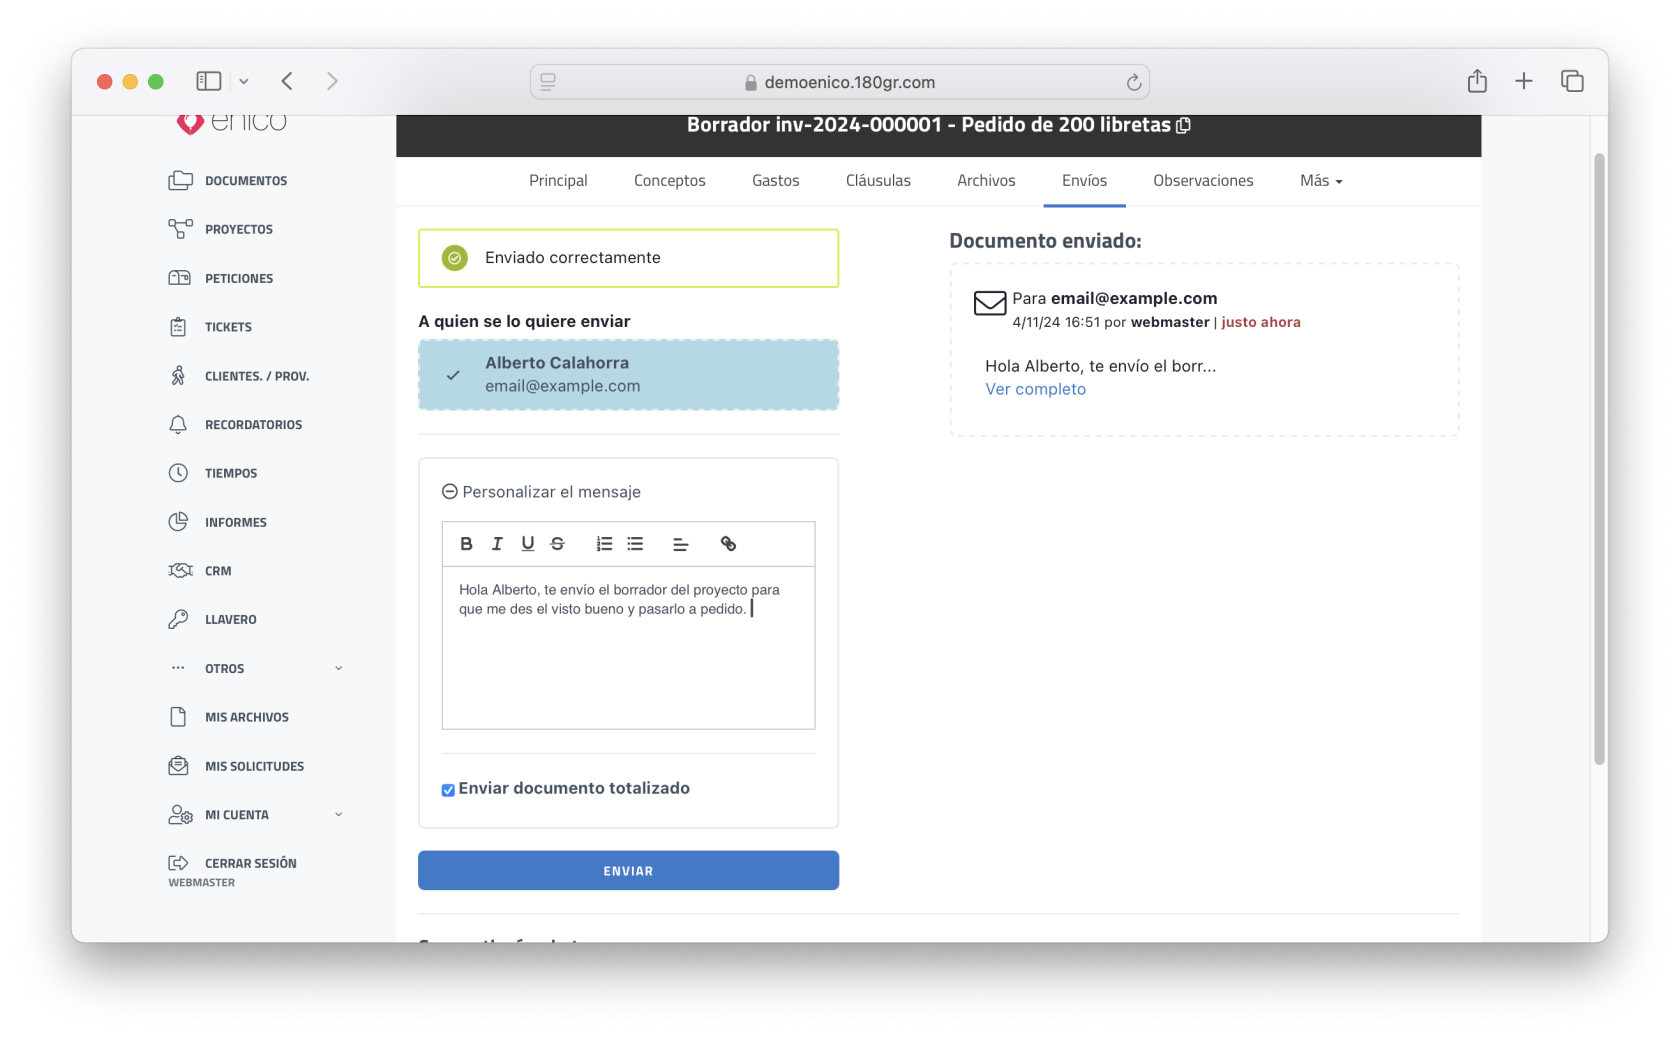The image size is (1680, 1037).
Task: Switch to the Conceptos tab
Action: 669,181
